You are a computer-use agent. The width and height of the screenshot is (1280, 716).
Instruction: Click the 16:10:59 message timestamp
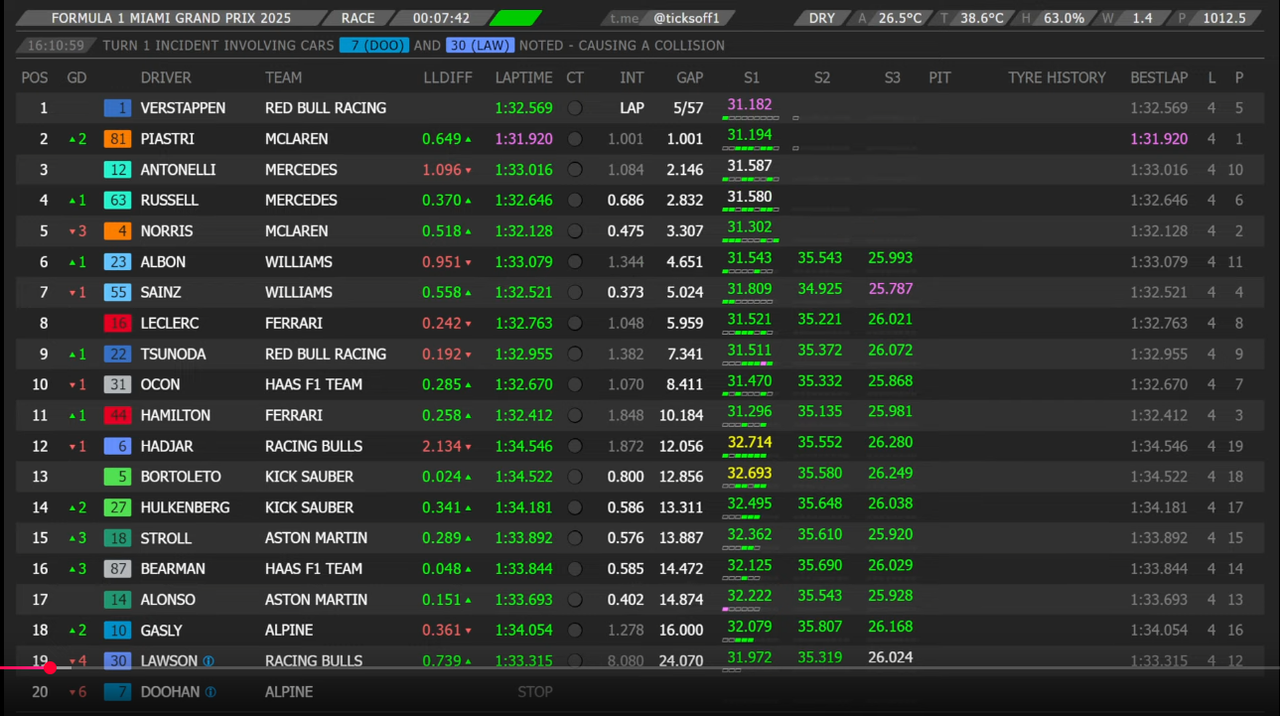pos(56,45)
